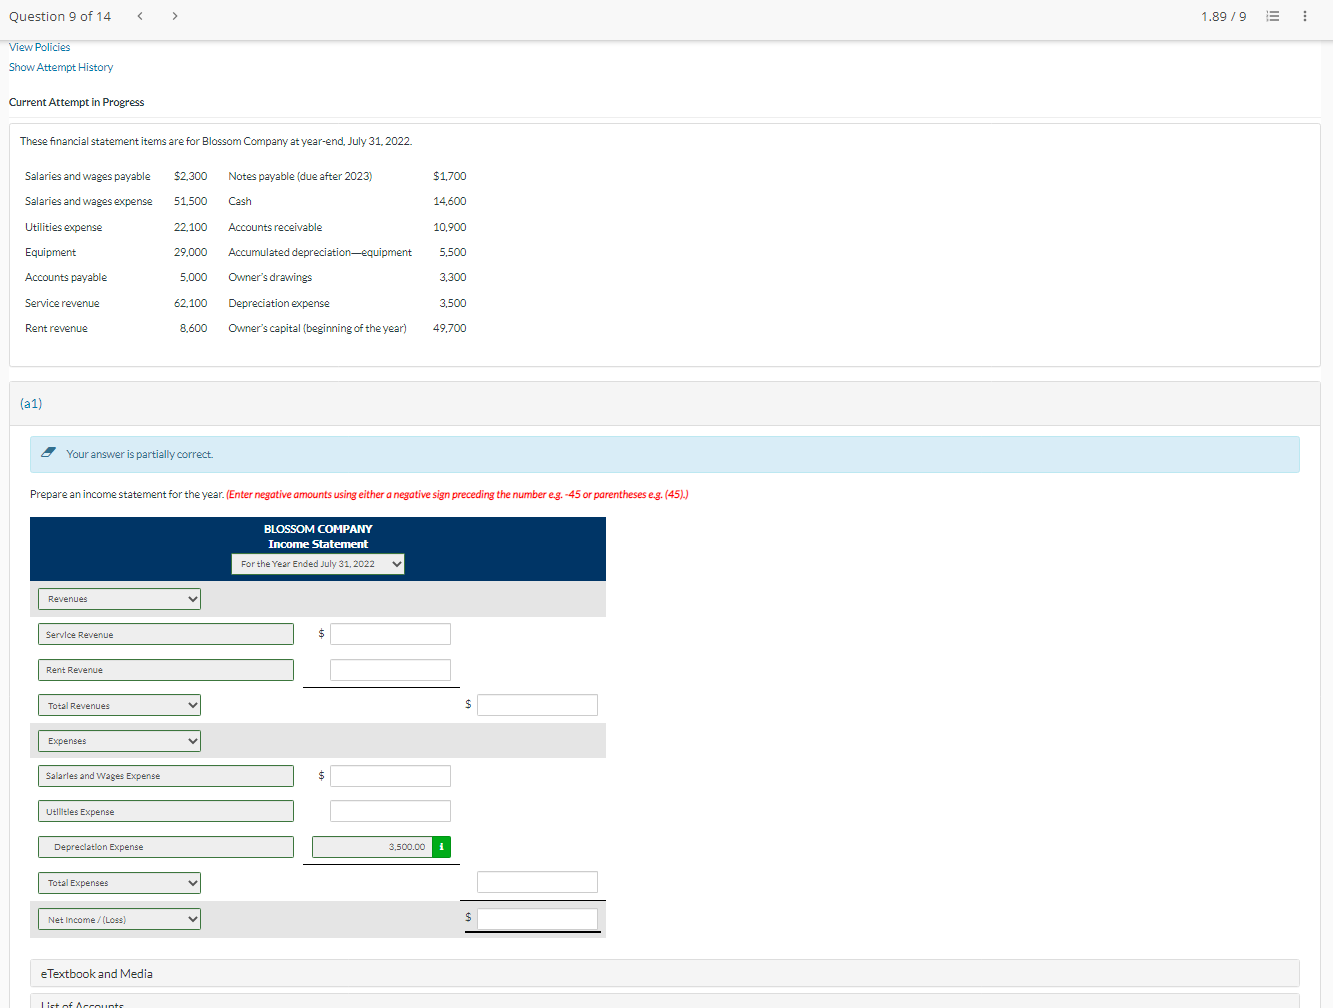Open the Expenses heading dropdown
The width and height of the screenshot is (1333, 1008).
pos(120,741)
